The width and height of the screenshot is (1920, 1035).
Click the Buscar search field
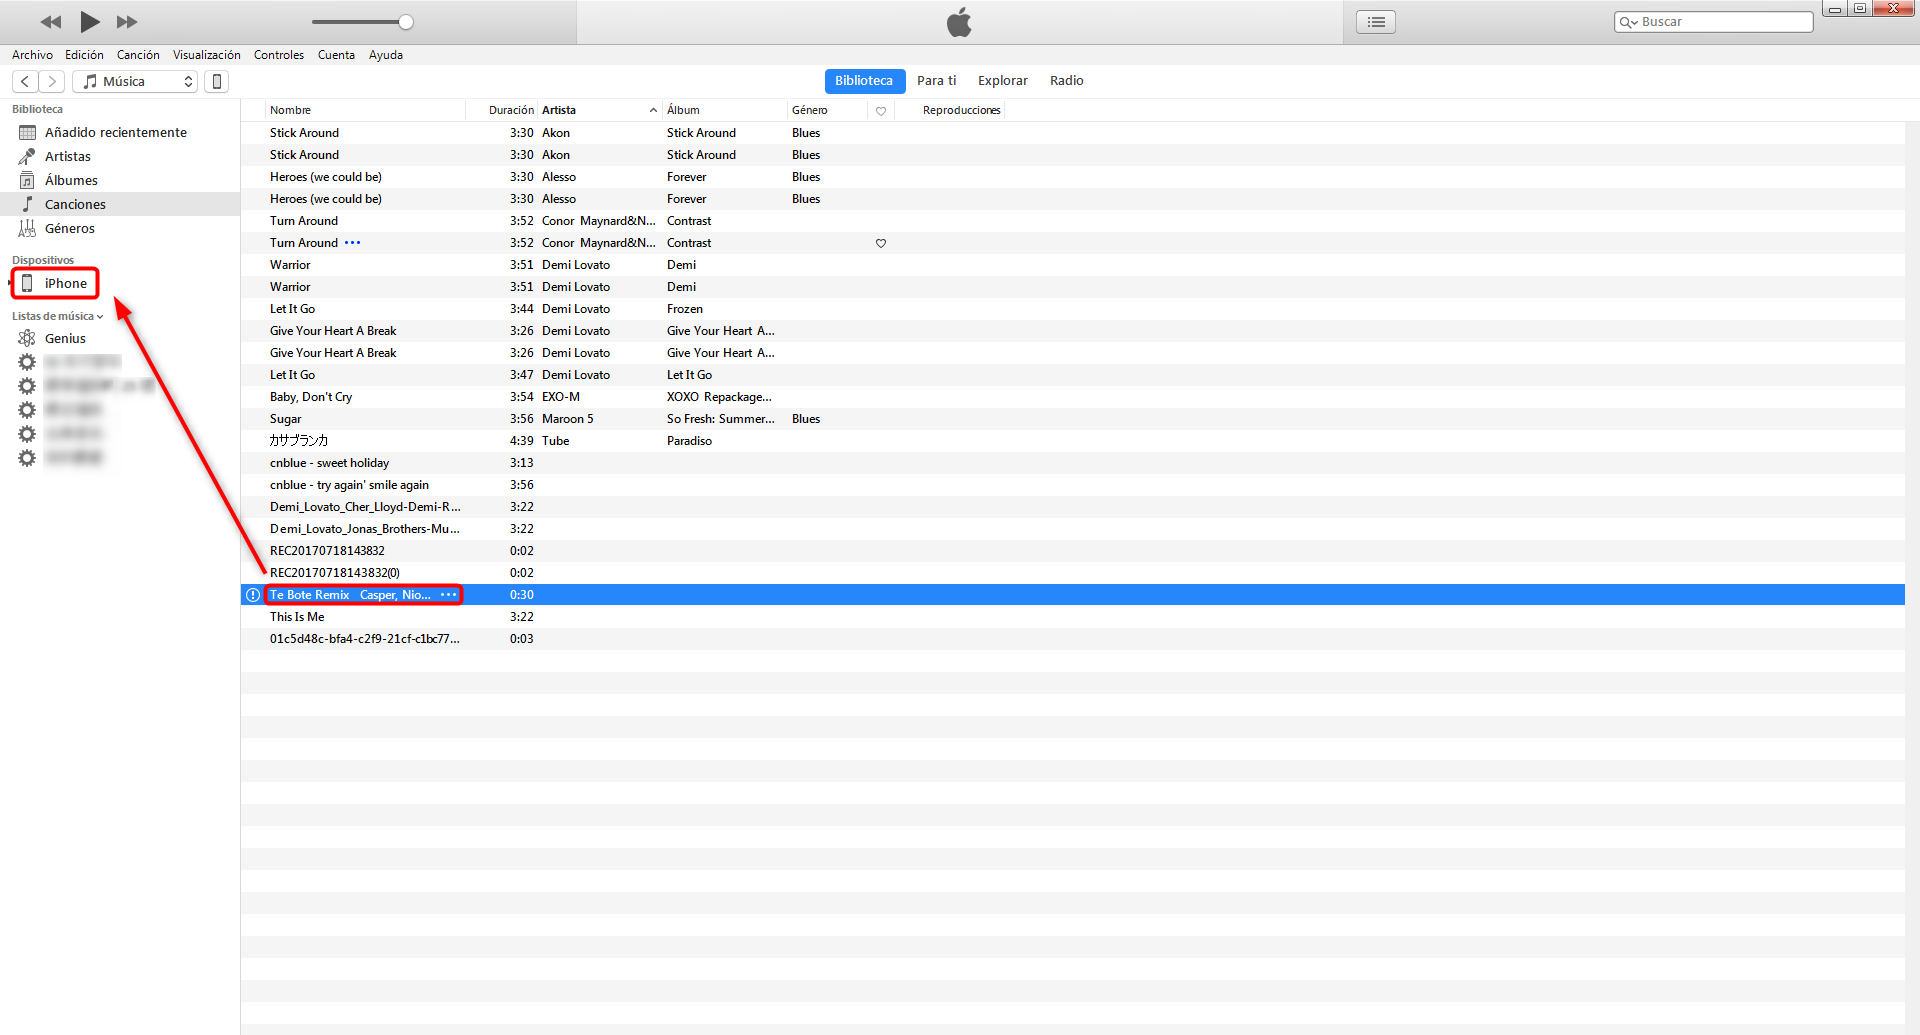[1712, 21]
